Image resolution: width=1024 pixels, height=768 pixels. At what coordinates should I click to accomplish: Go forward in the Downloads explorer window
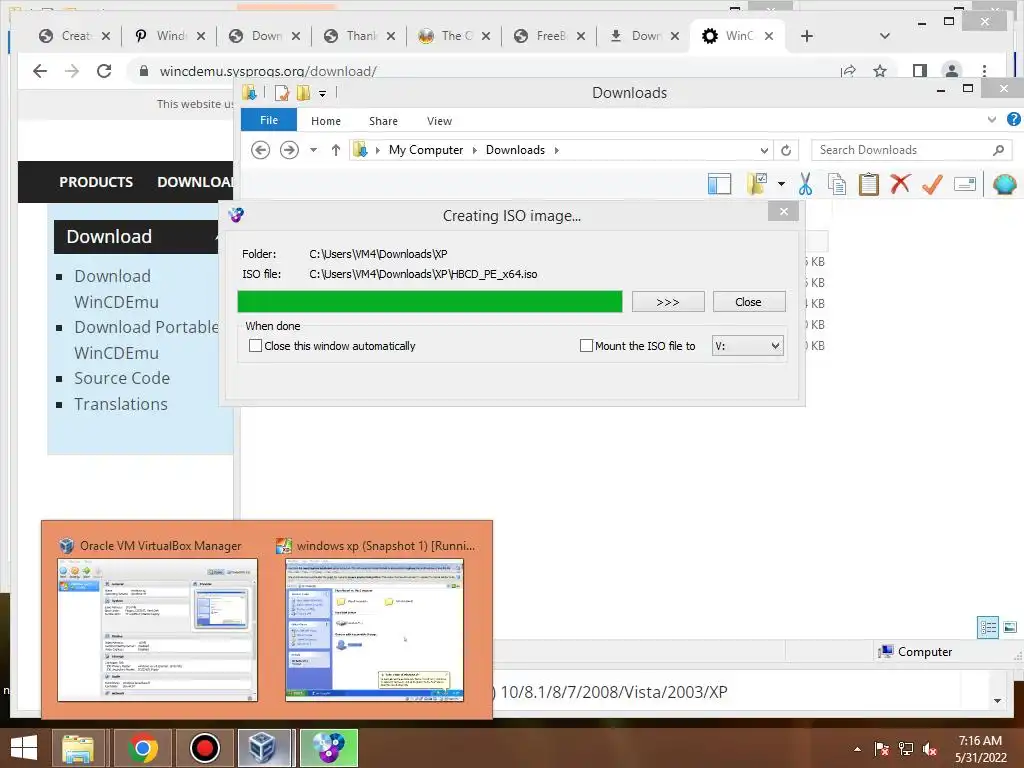coord(289,150)
